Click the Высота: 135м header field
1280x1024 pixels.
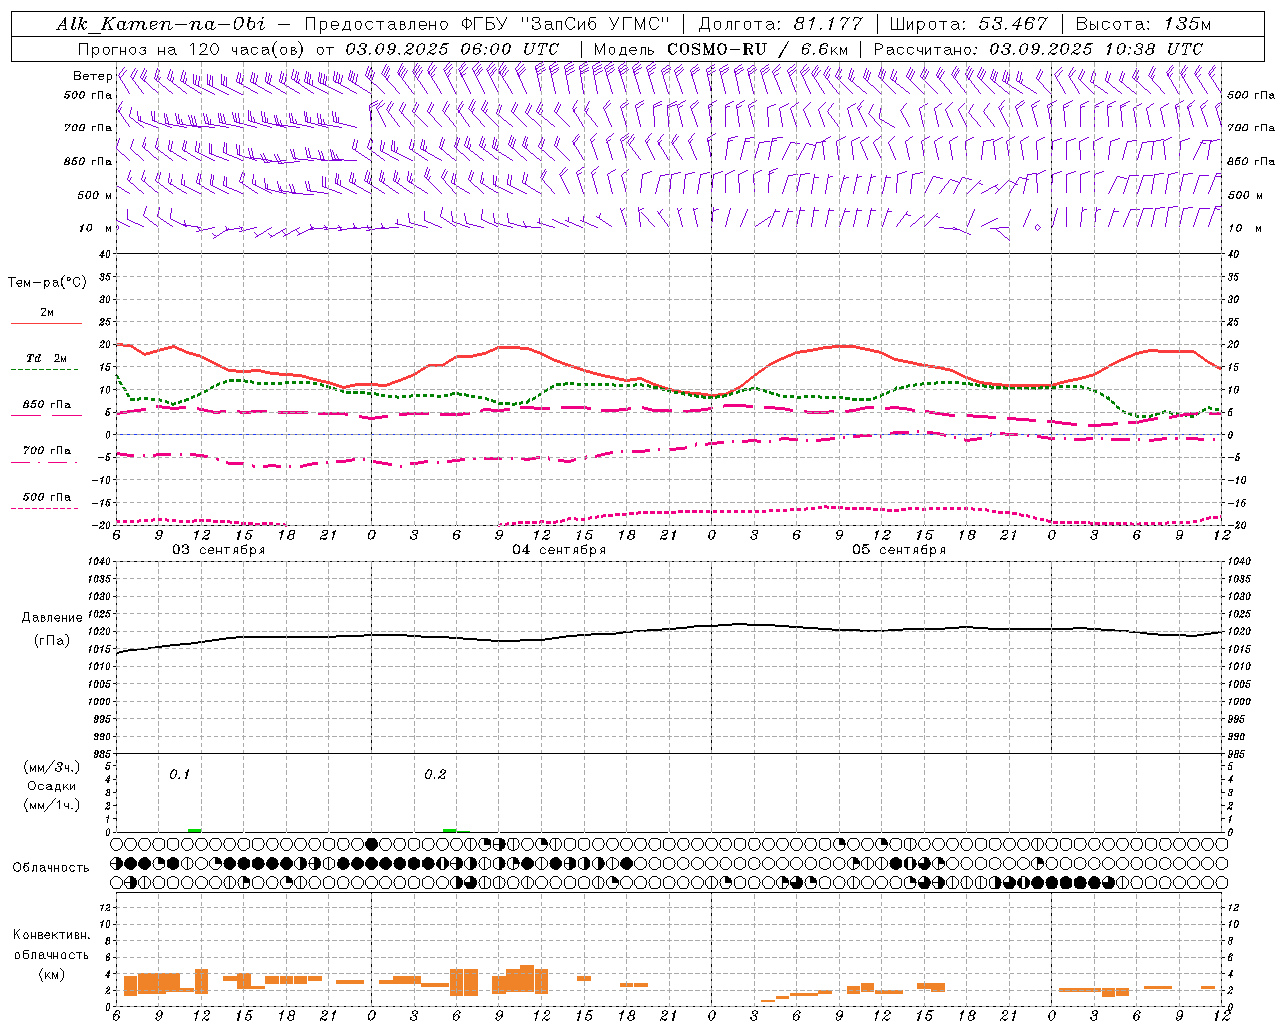(x=1143, y=24)
